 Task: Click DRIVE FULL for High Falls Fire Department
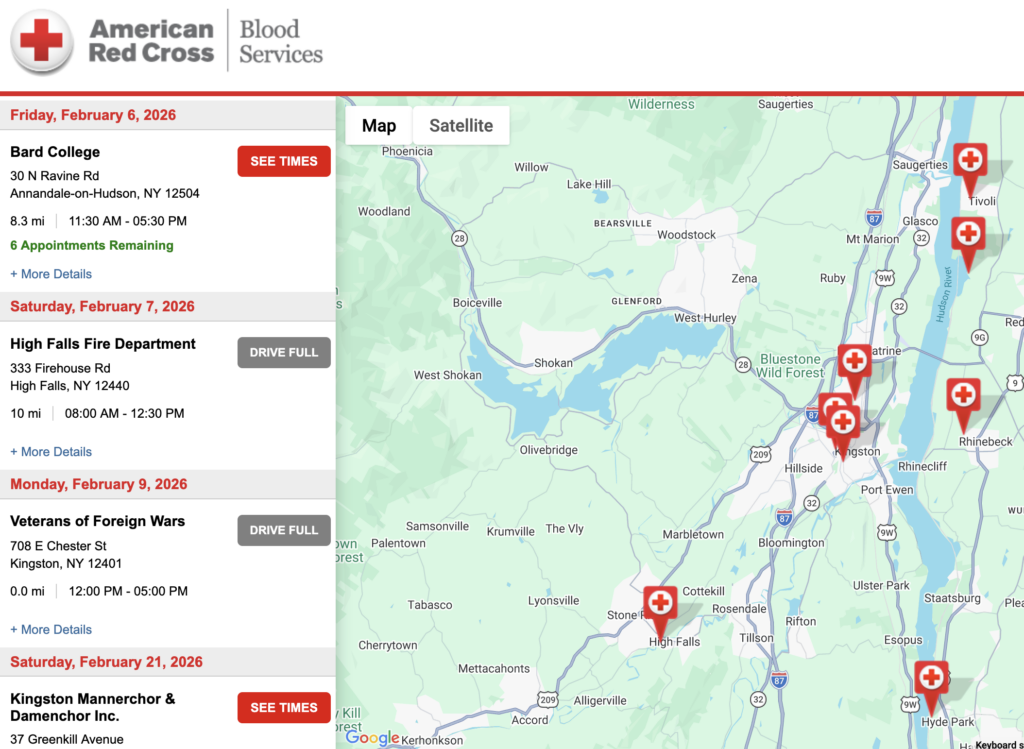pyautogui.click(x=283, y=352)
